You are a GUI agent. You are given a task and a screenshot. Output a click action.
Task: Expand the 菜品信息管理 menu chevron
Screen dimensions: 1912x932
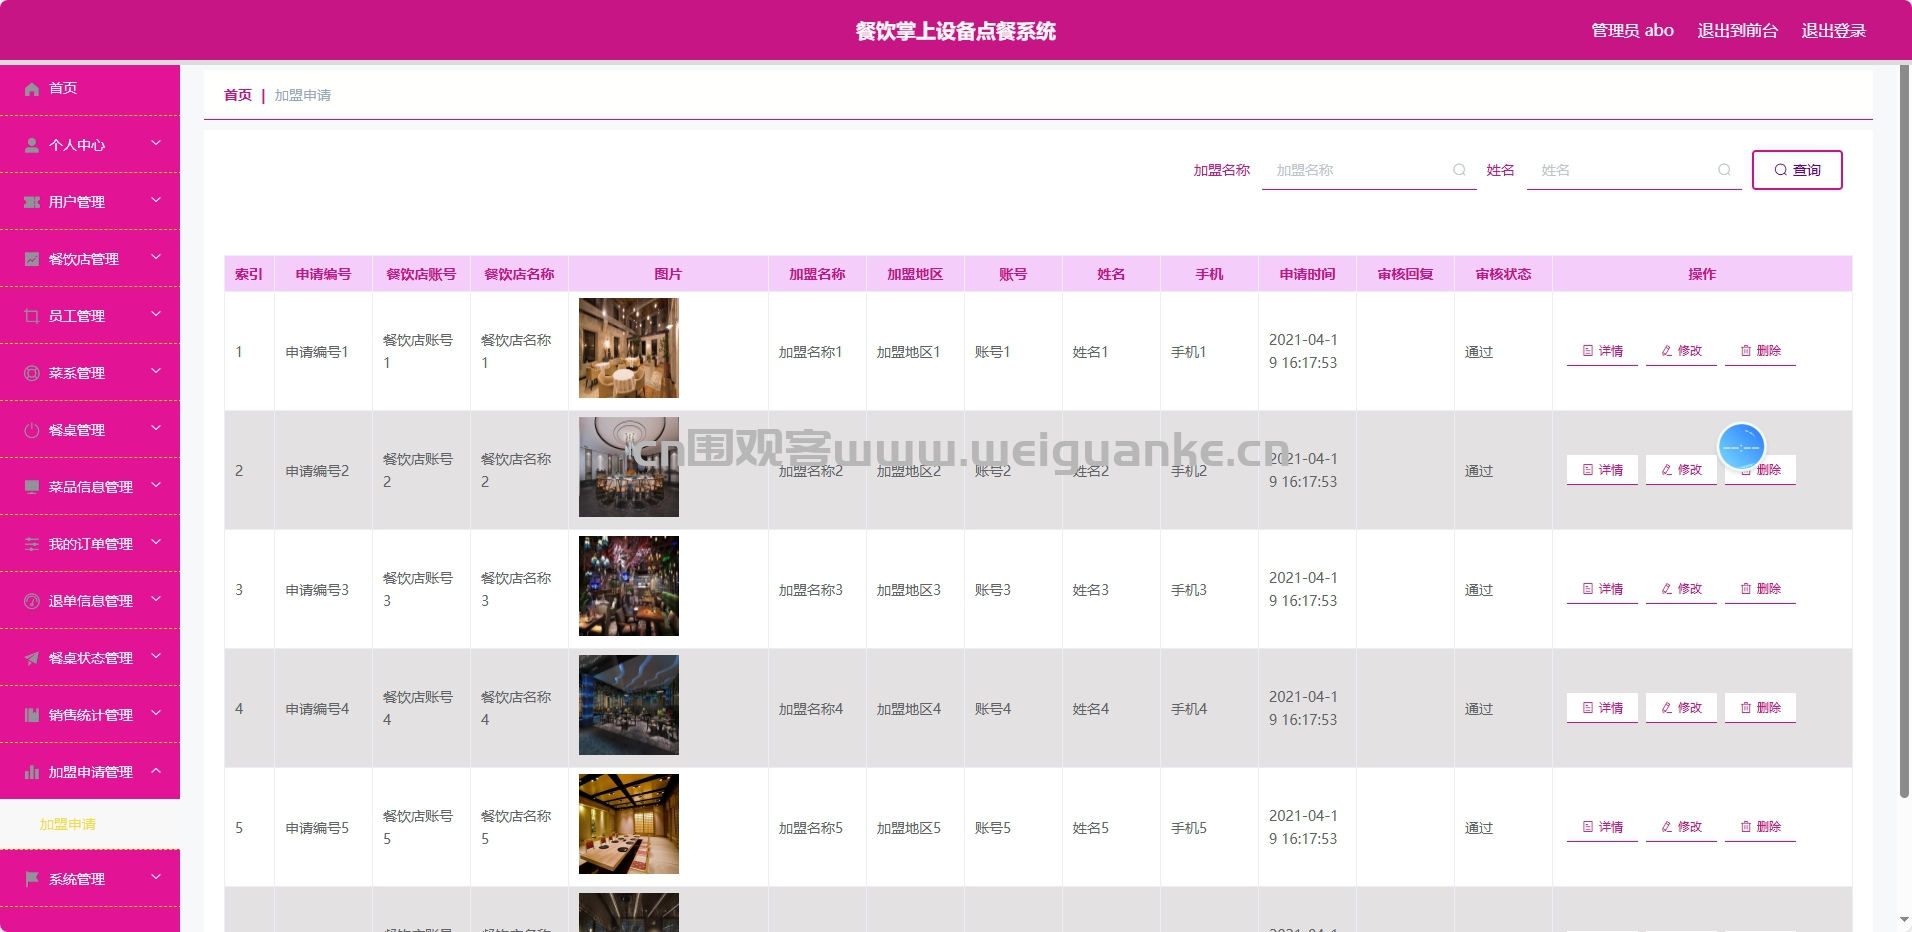[x=156, y=486]
